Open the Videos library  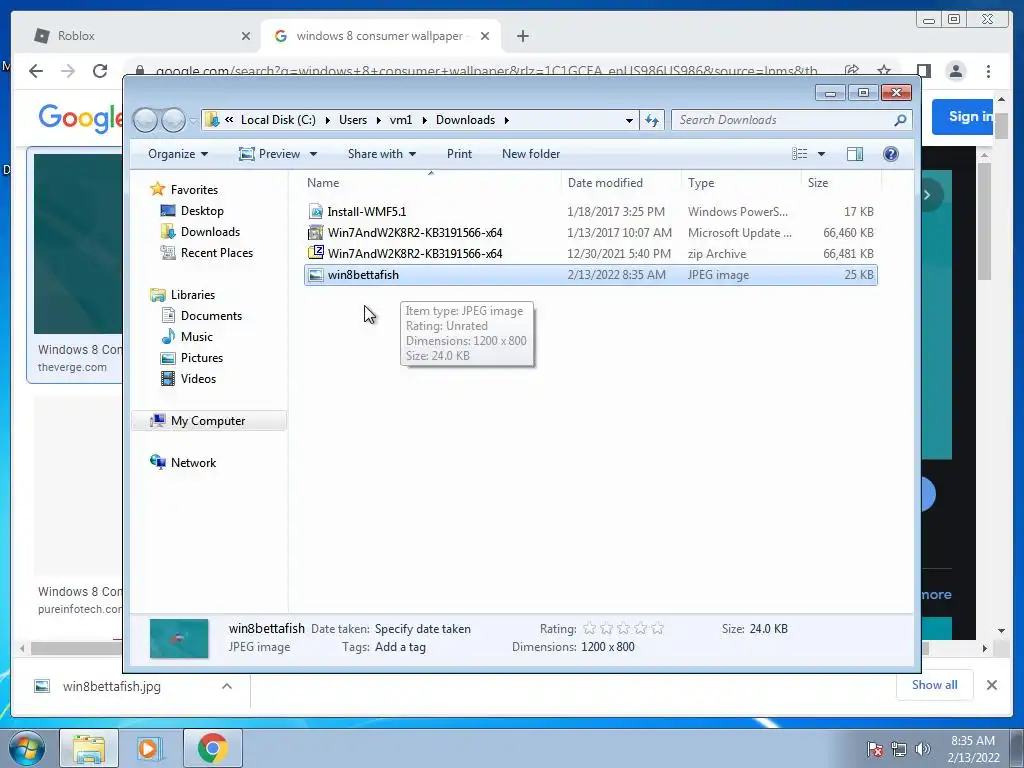point(198,379)
